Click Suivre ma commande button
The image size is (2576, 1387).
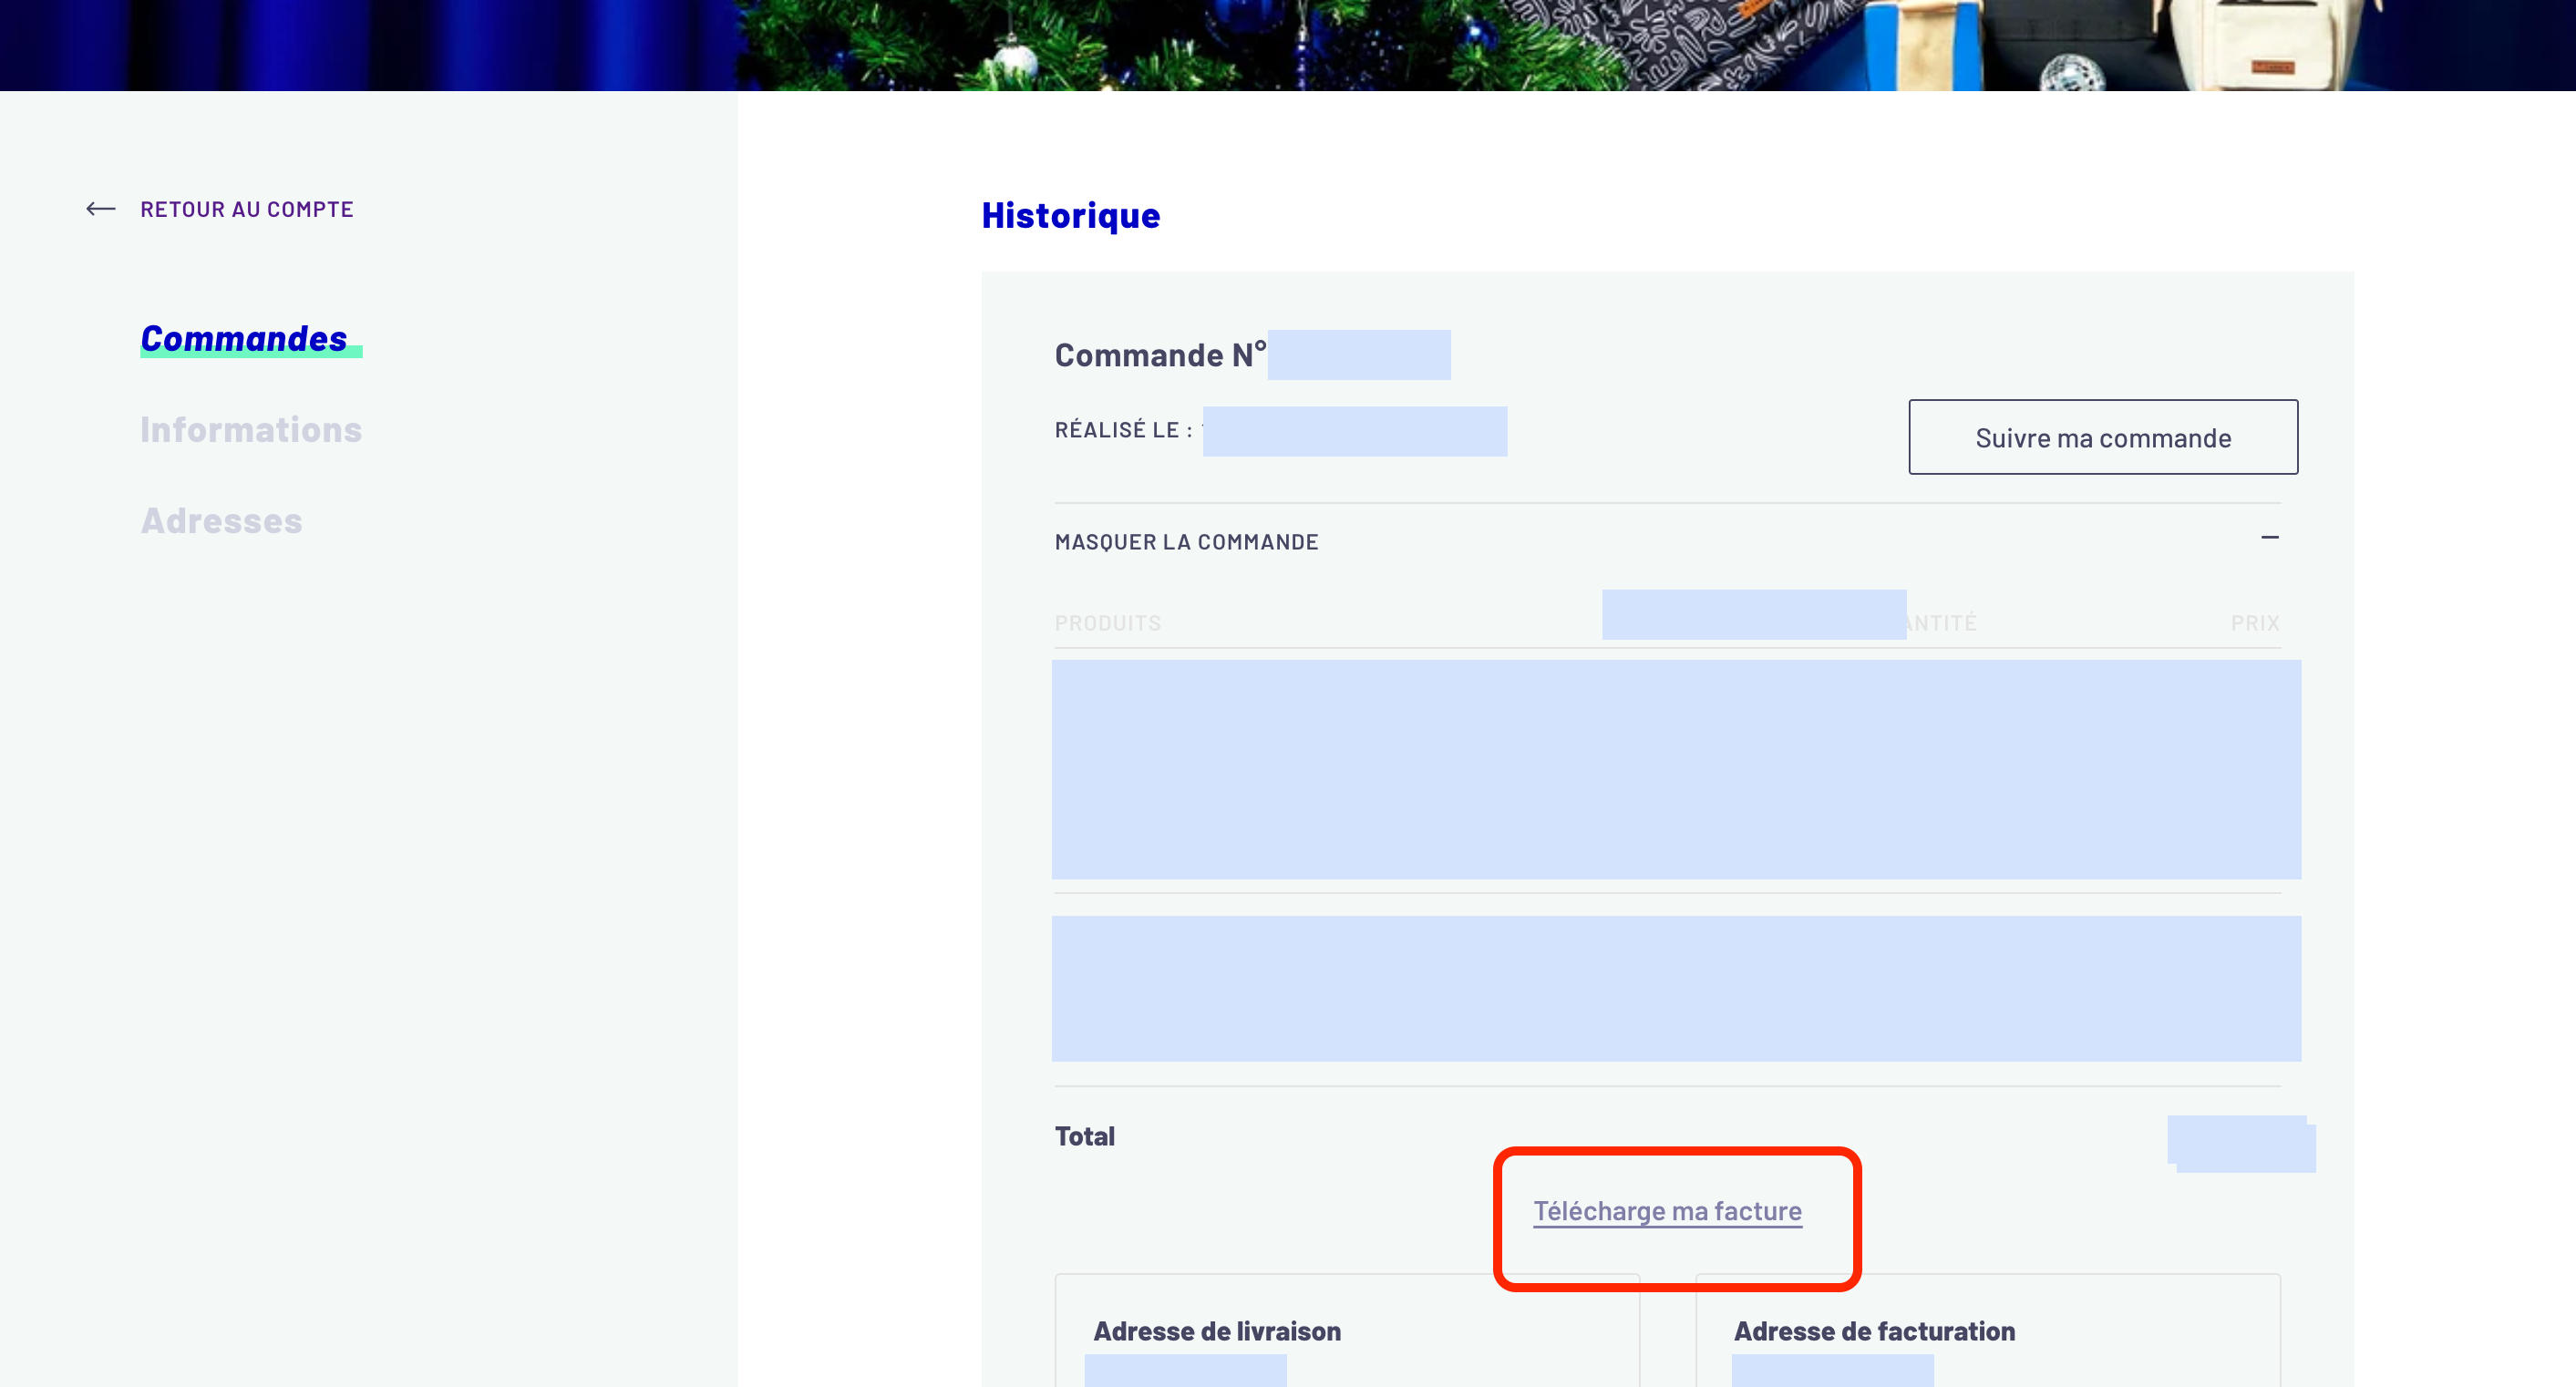pos(2103,437)
